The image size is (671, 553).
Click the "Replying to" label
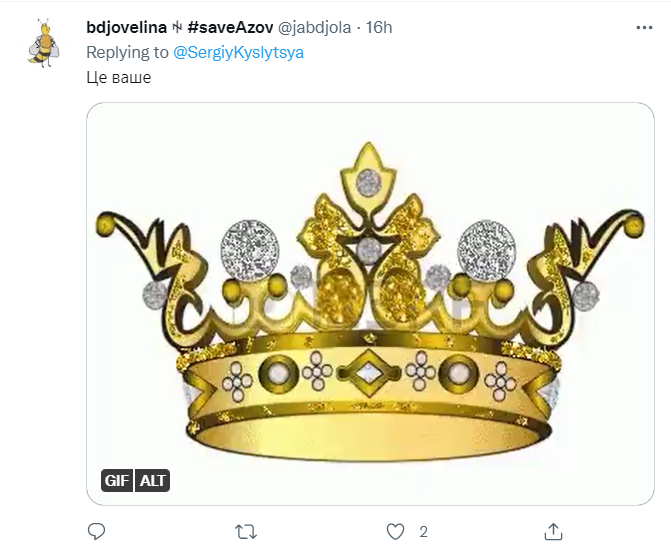click(128, 53)
